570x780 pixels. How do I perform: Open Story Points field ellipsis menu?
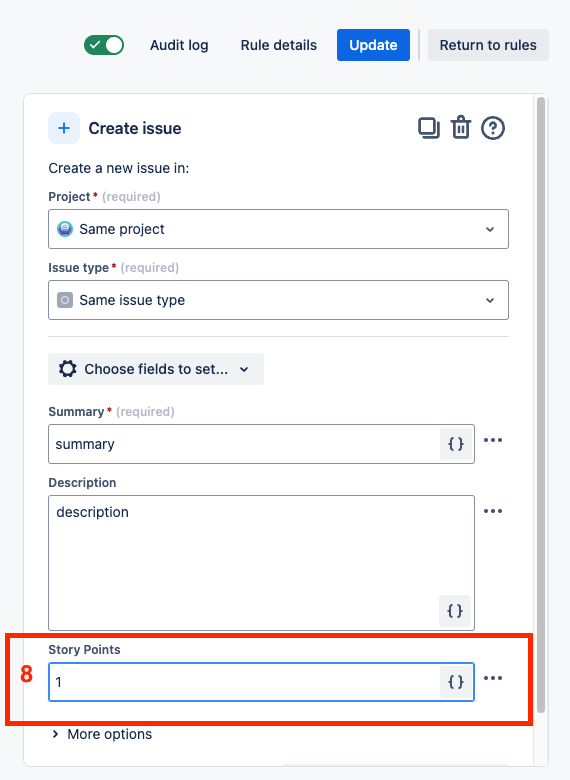pyautogui.click(x=492, y=678)
